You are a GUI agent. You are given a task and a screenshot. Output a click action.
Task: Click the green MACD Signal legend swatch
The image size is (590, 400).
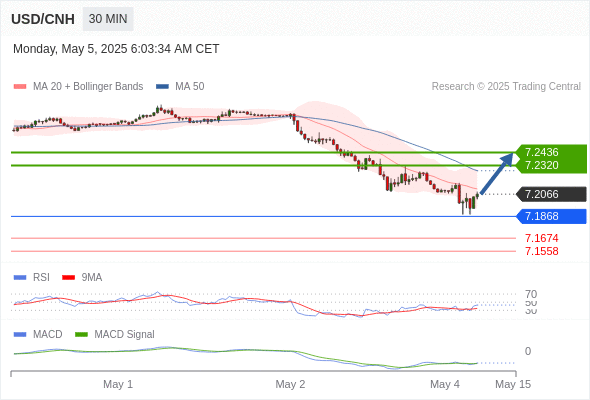tap(81, 335)
